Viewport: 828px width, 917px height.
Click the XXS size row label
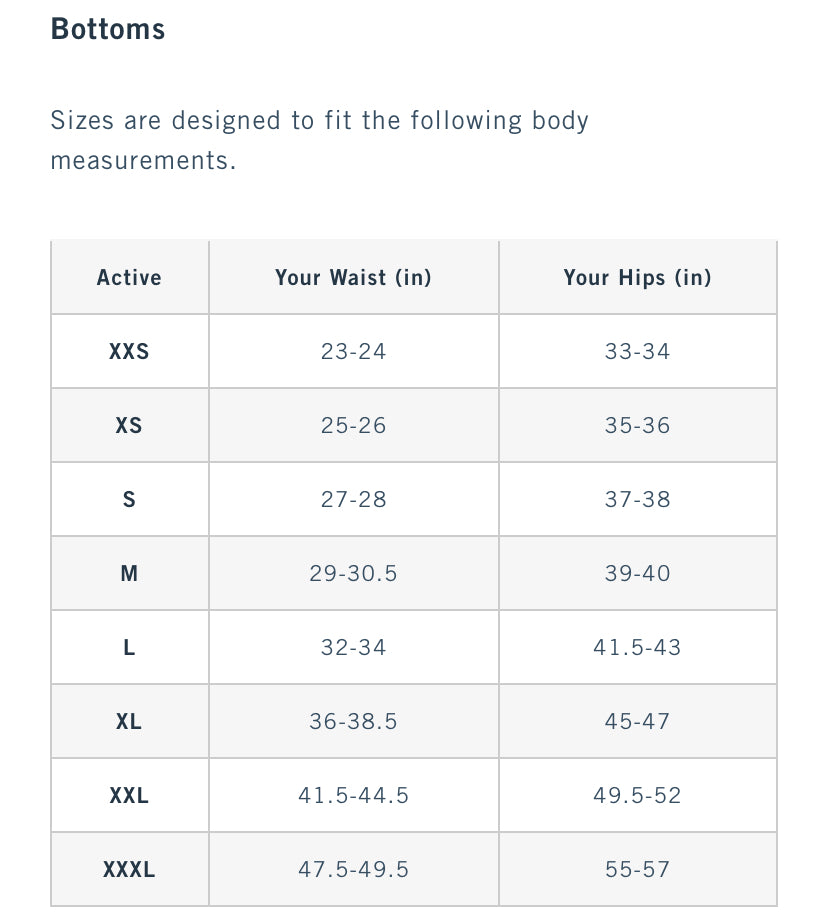point(129,352)
